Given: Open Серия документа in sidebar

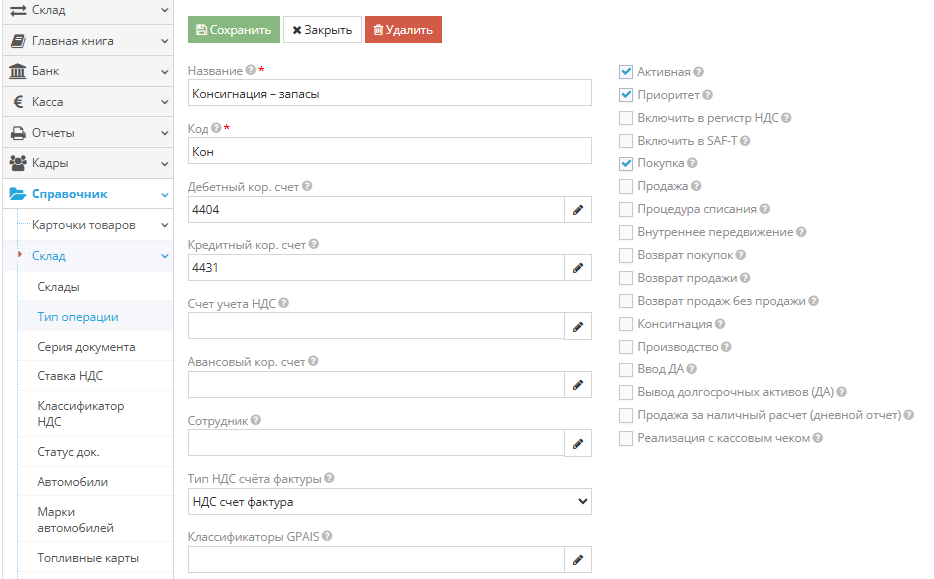Looking at the screenshot, I should coord(86,347).
